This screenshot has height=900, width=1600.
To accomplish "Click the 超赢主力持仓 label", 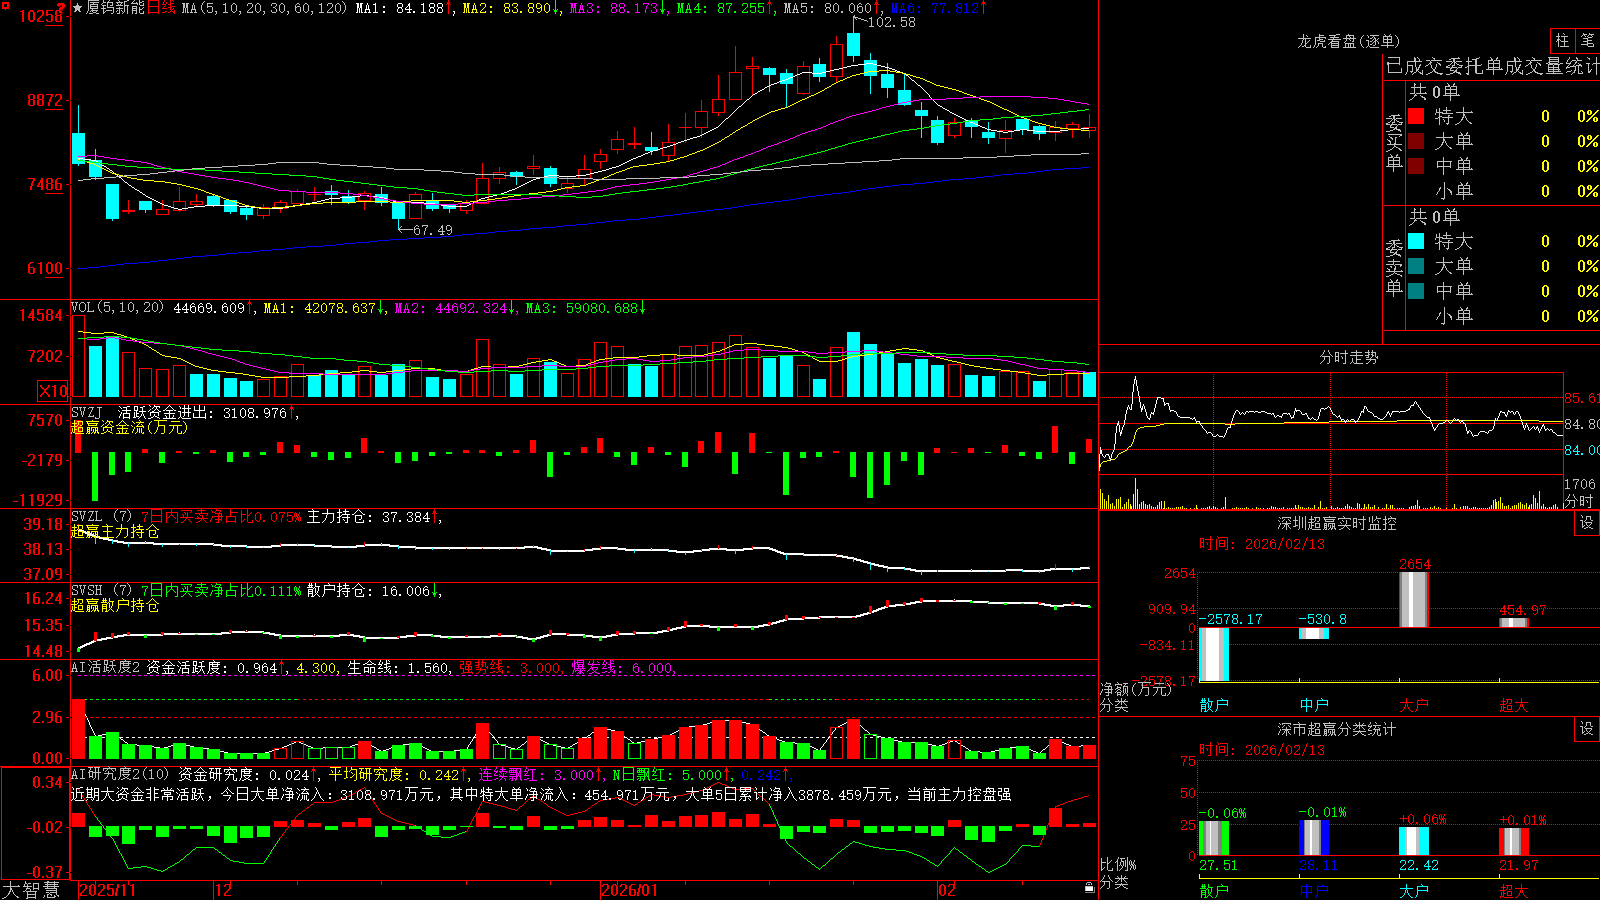I will tap(115, 531).
